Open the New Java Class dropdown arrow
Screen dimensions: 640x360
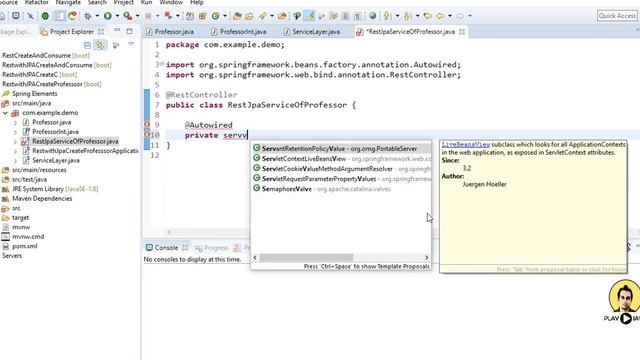(224, 16)
